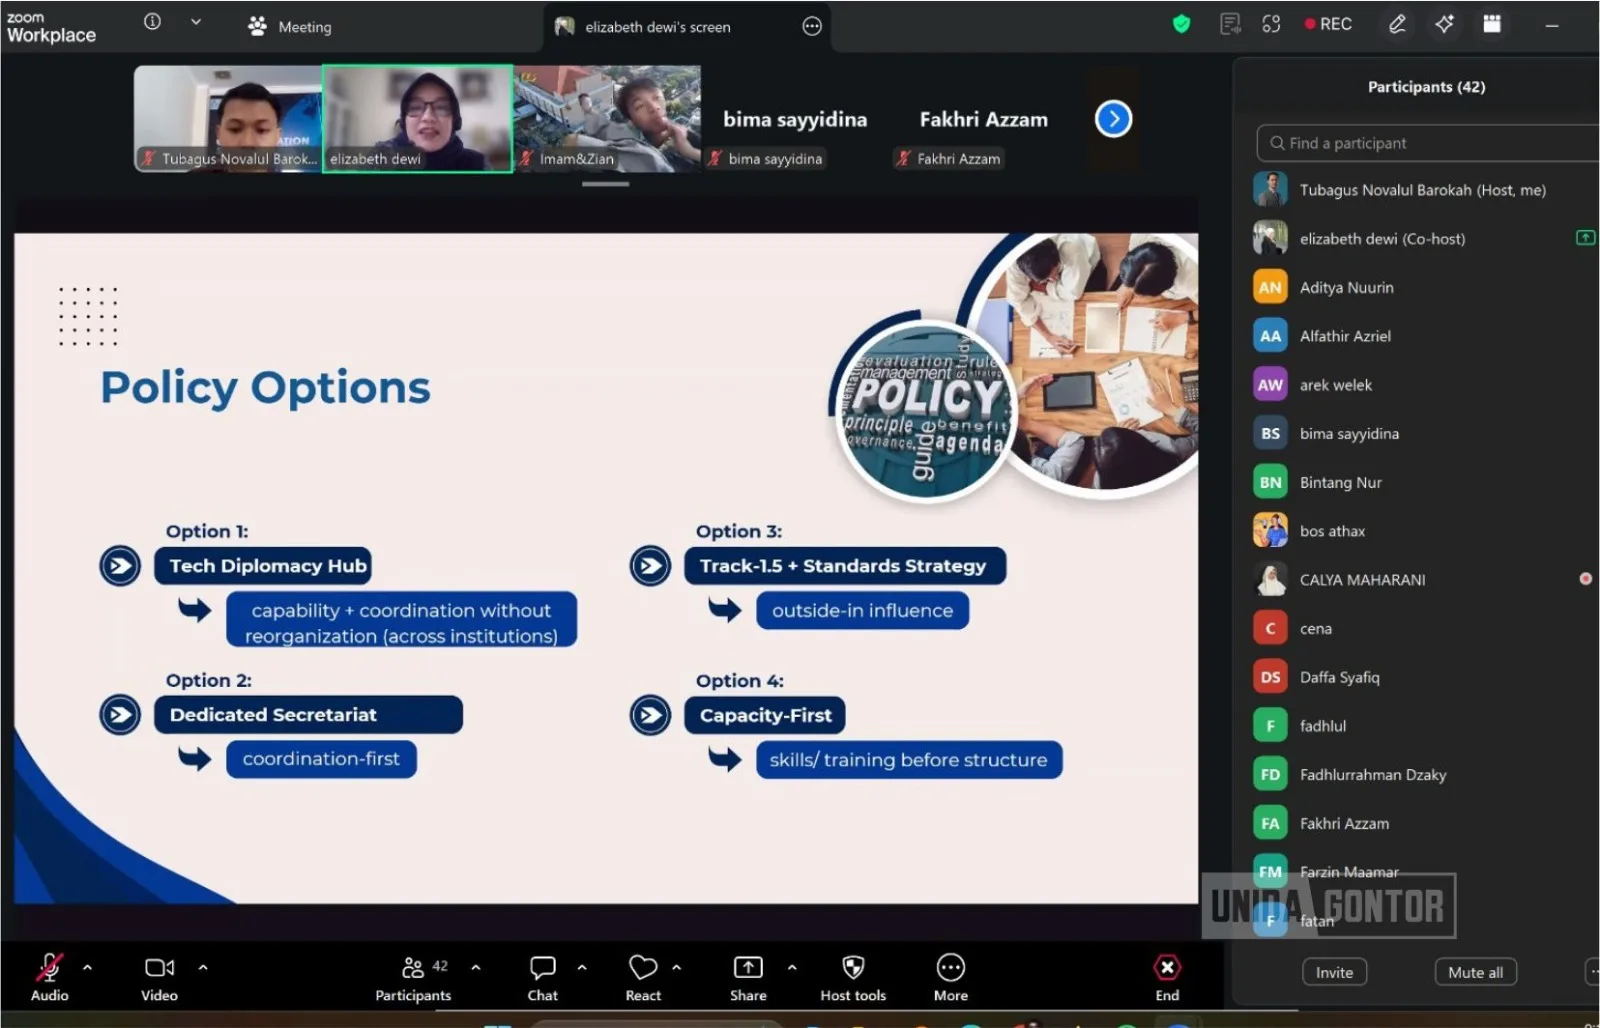Click DS avatar for Daffa Syafiq
1600x1028 pixels.
[x=1270, y=677]
